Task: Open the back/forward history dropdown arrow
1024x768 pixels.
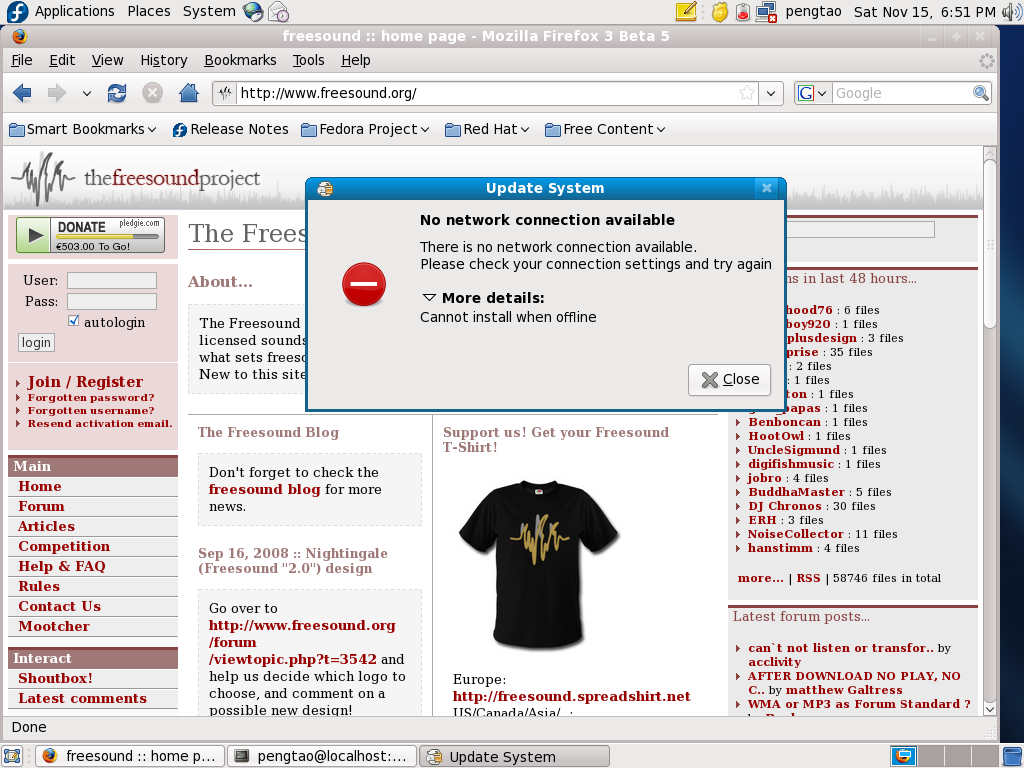Action: click(87, 93)
